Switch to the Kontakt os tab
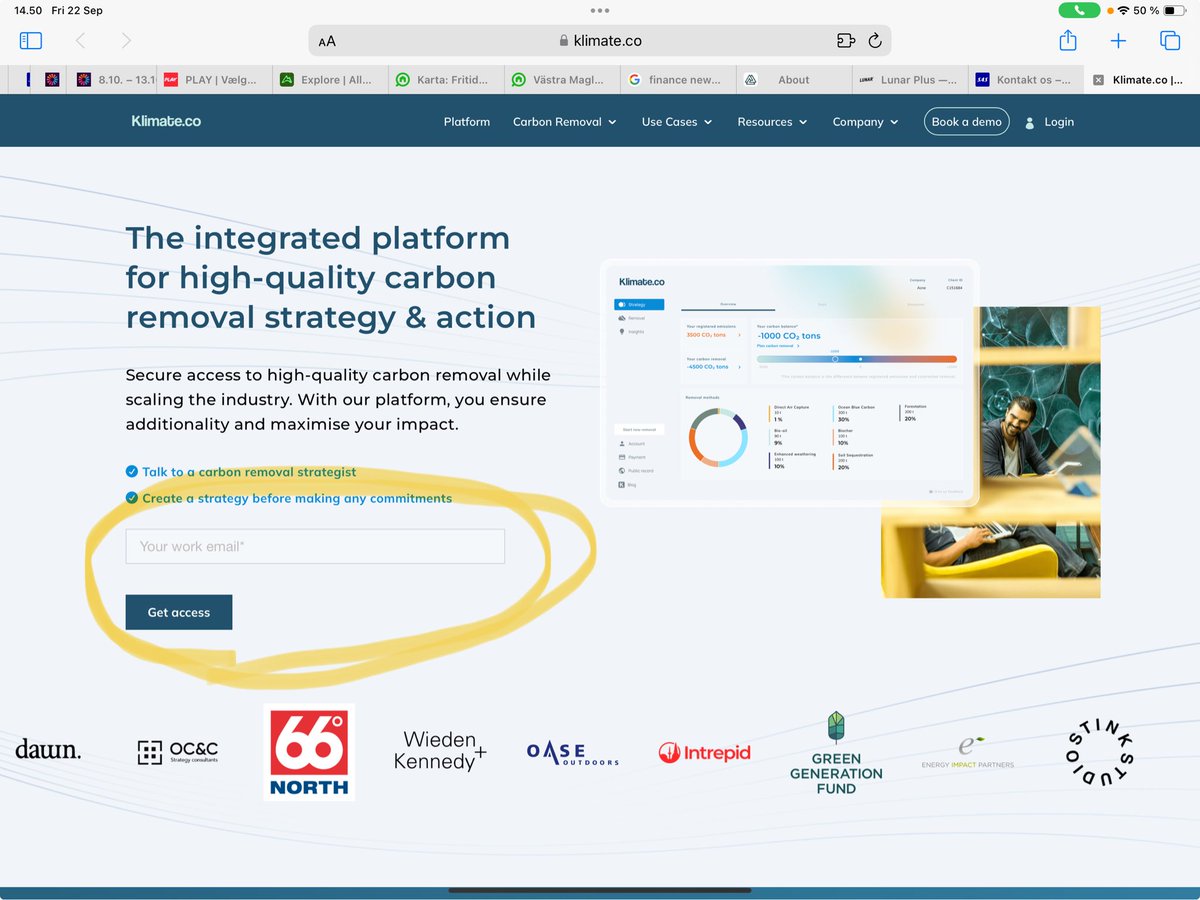Screen dimensions: 1200x900 1026,80
